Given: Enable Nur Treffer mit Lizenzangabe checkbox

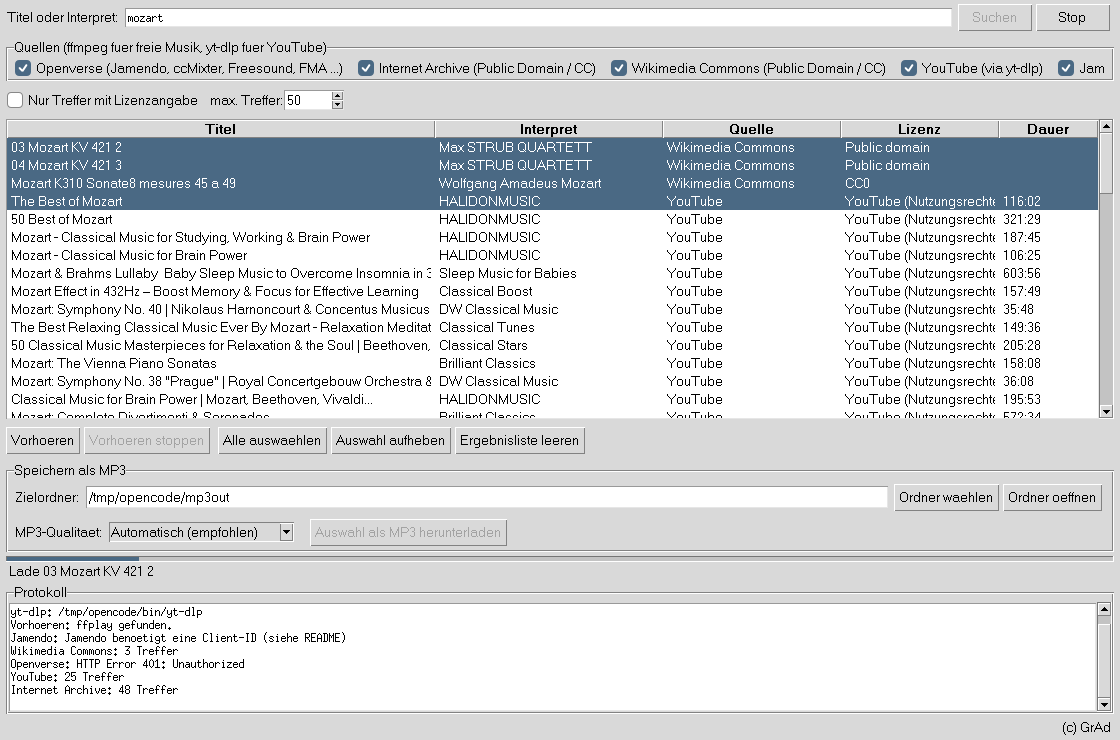Looking at the screenshot, I should [x=15, y=101].
